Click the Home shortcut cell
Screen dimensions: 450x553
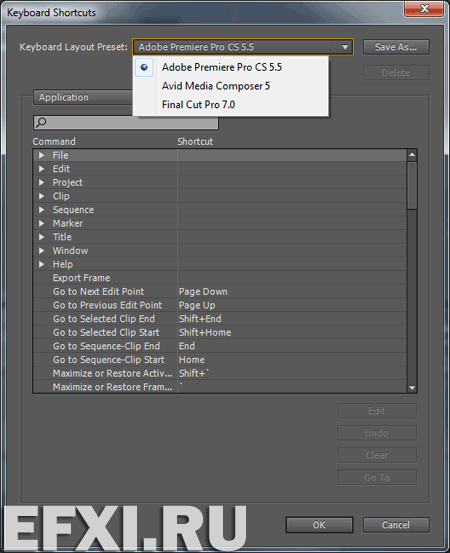(x=292, y=360)
